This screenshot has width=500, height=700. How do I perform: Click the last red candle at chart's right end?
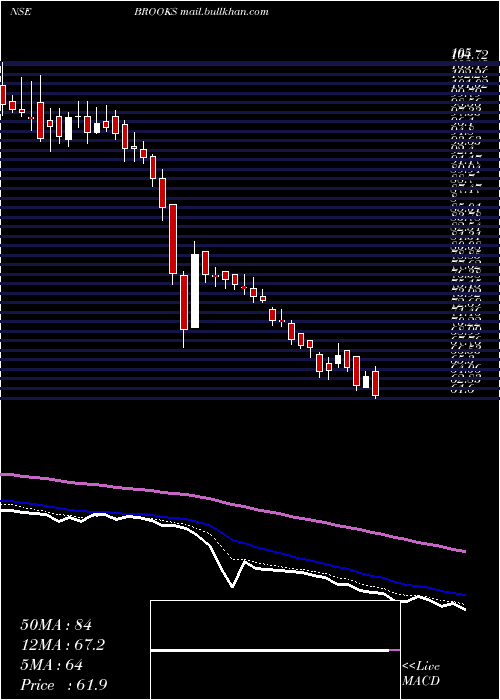[375, 383]
